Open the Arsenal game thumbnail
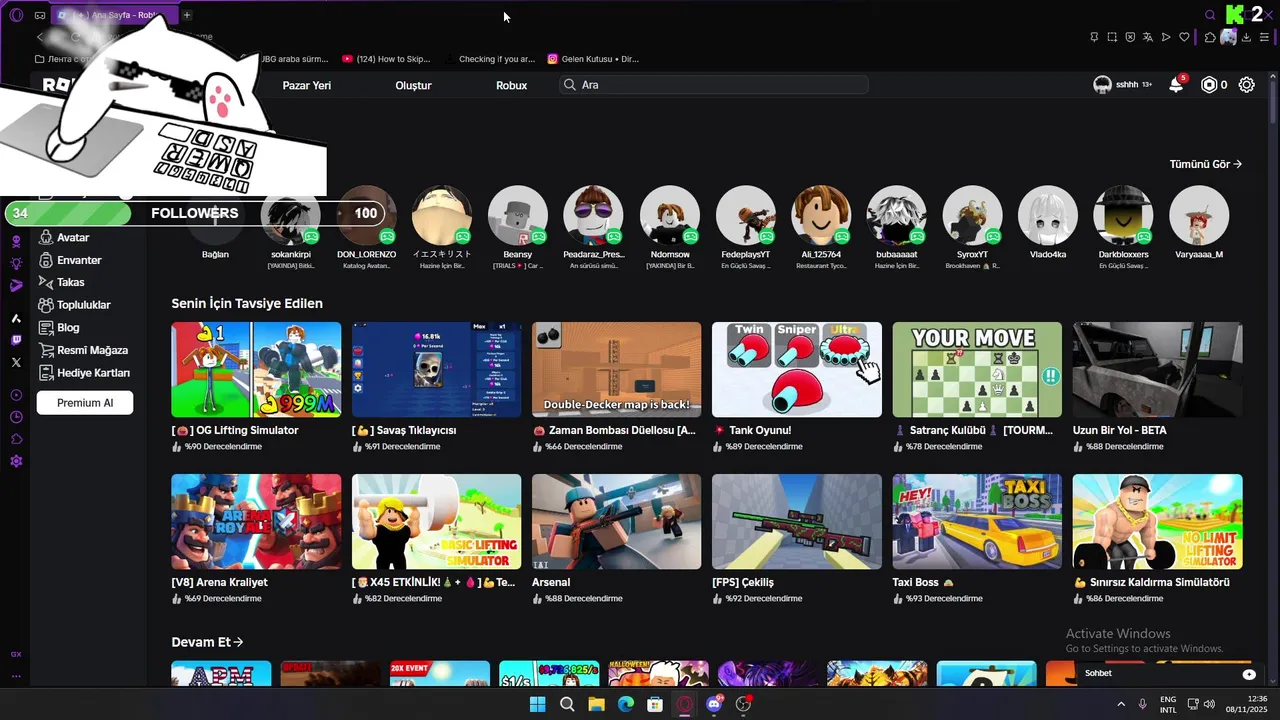 (x=616, y=521)
